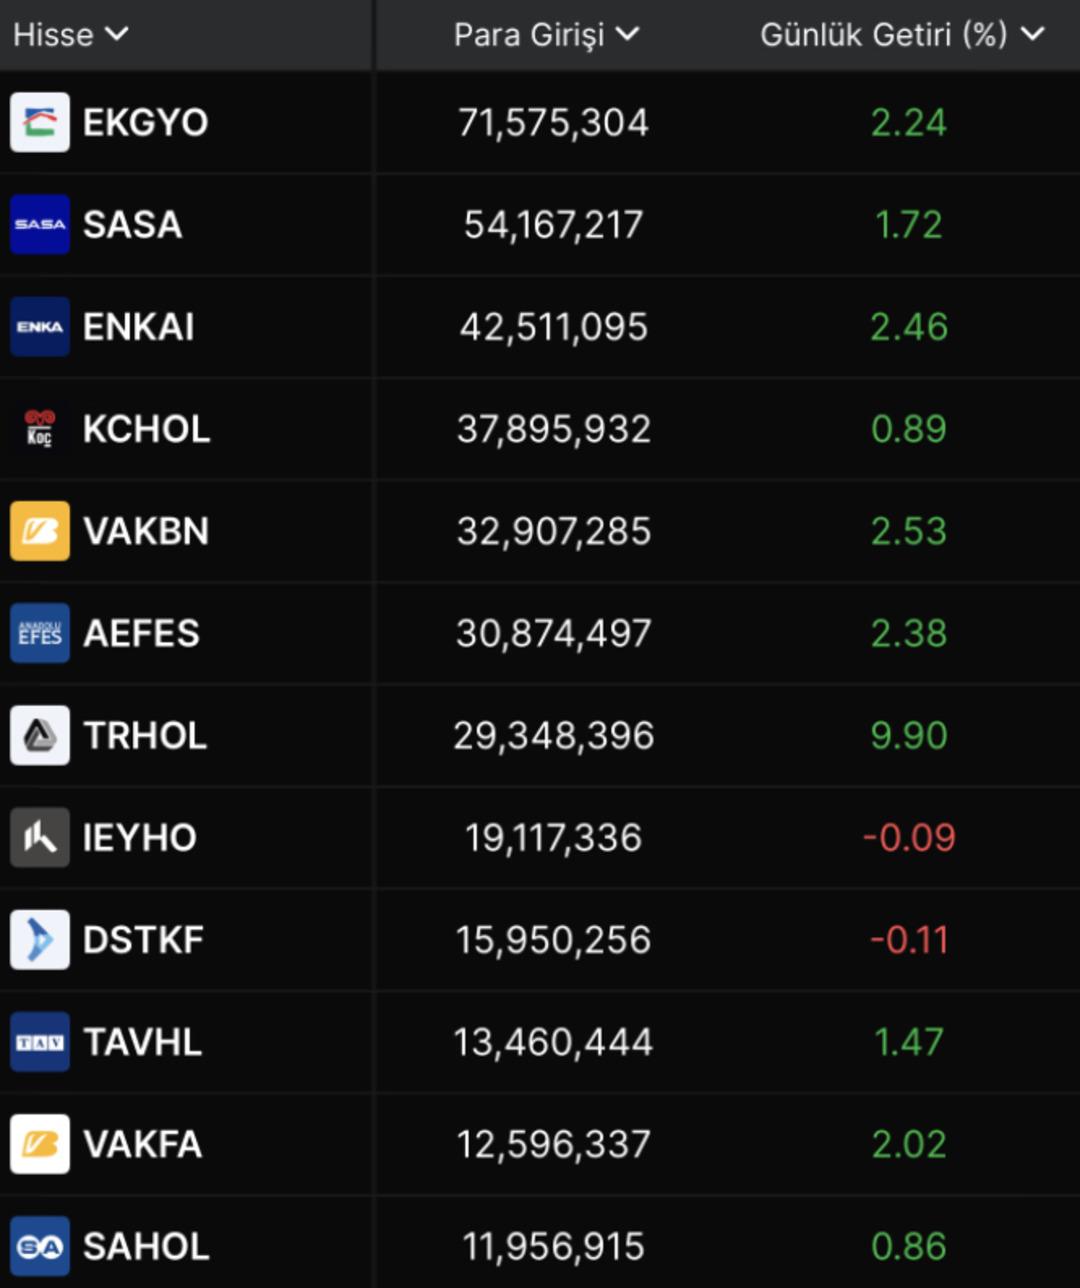Click the DSTKF arrow logo icon

[40, 940]
